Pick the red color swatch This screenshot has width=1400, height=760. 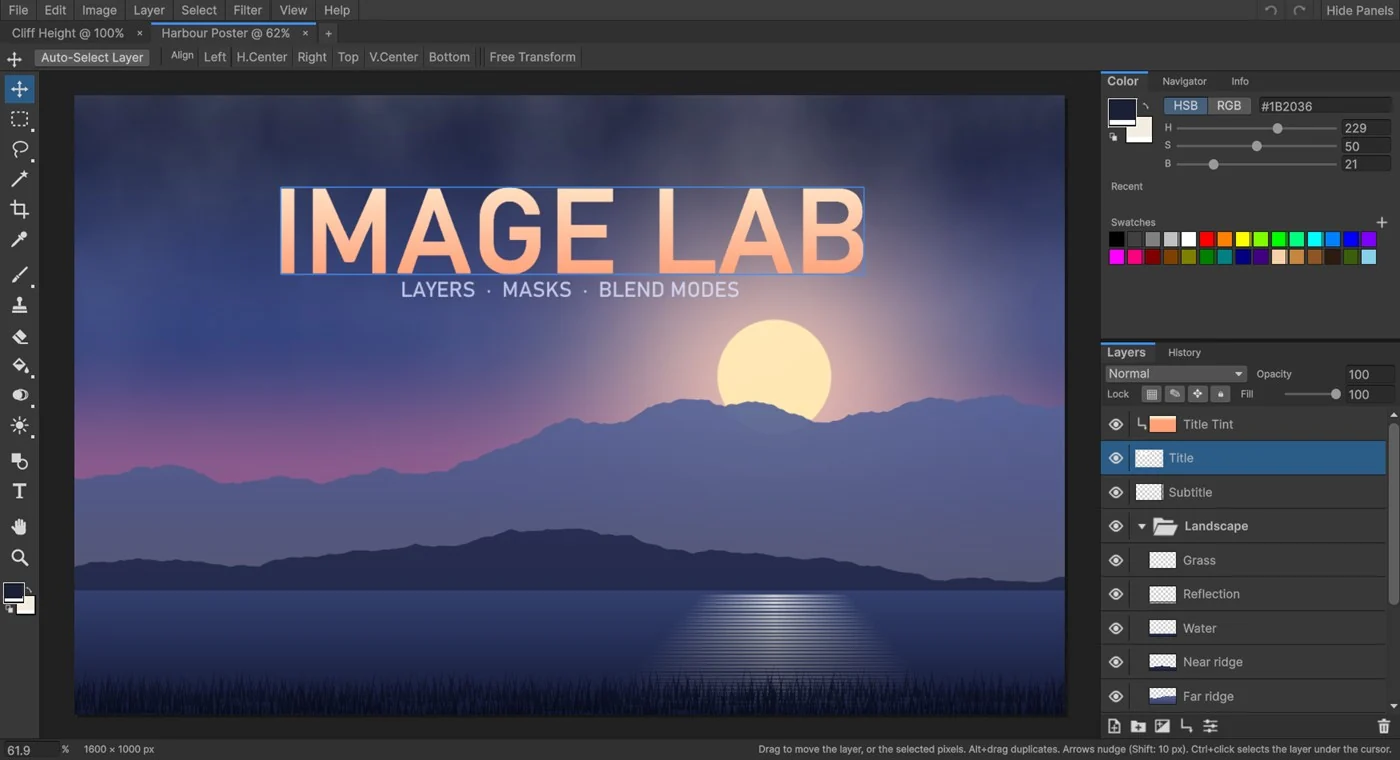(x=1207, y=239)
